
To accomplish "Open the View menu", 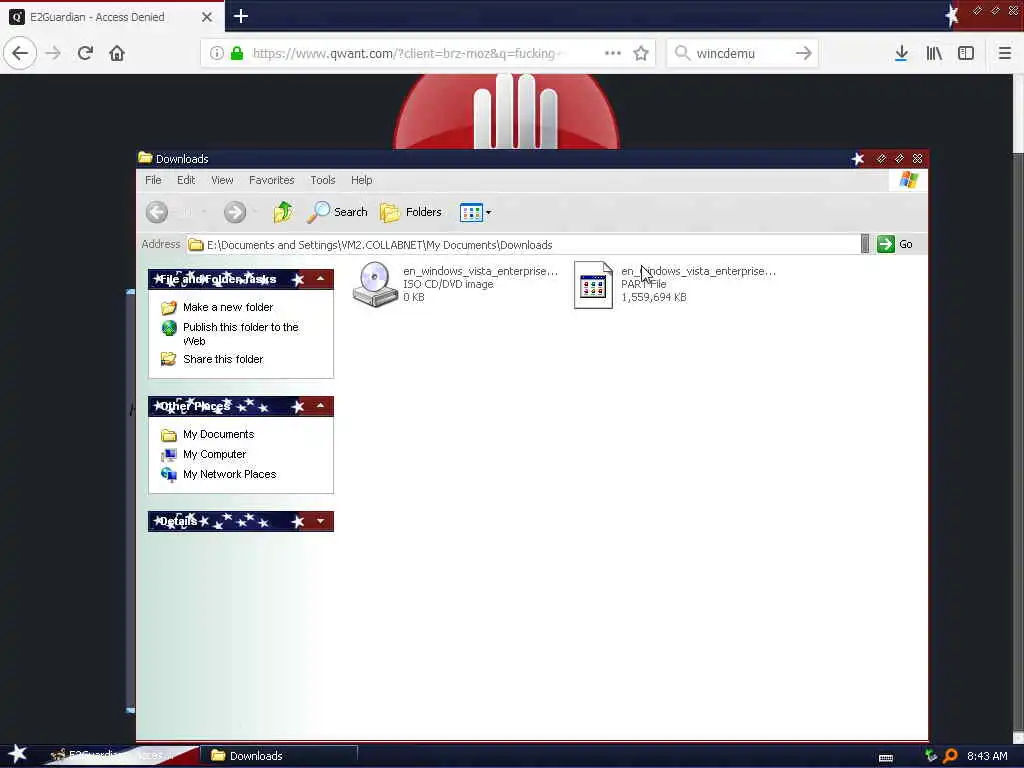I will point(222,180).
